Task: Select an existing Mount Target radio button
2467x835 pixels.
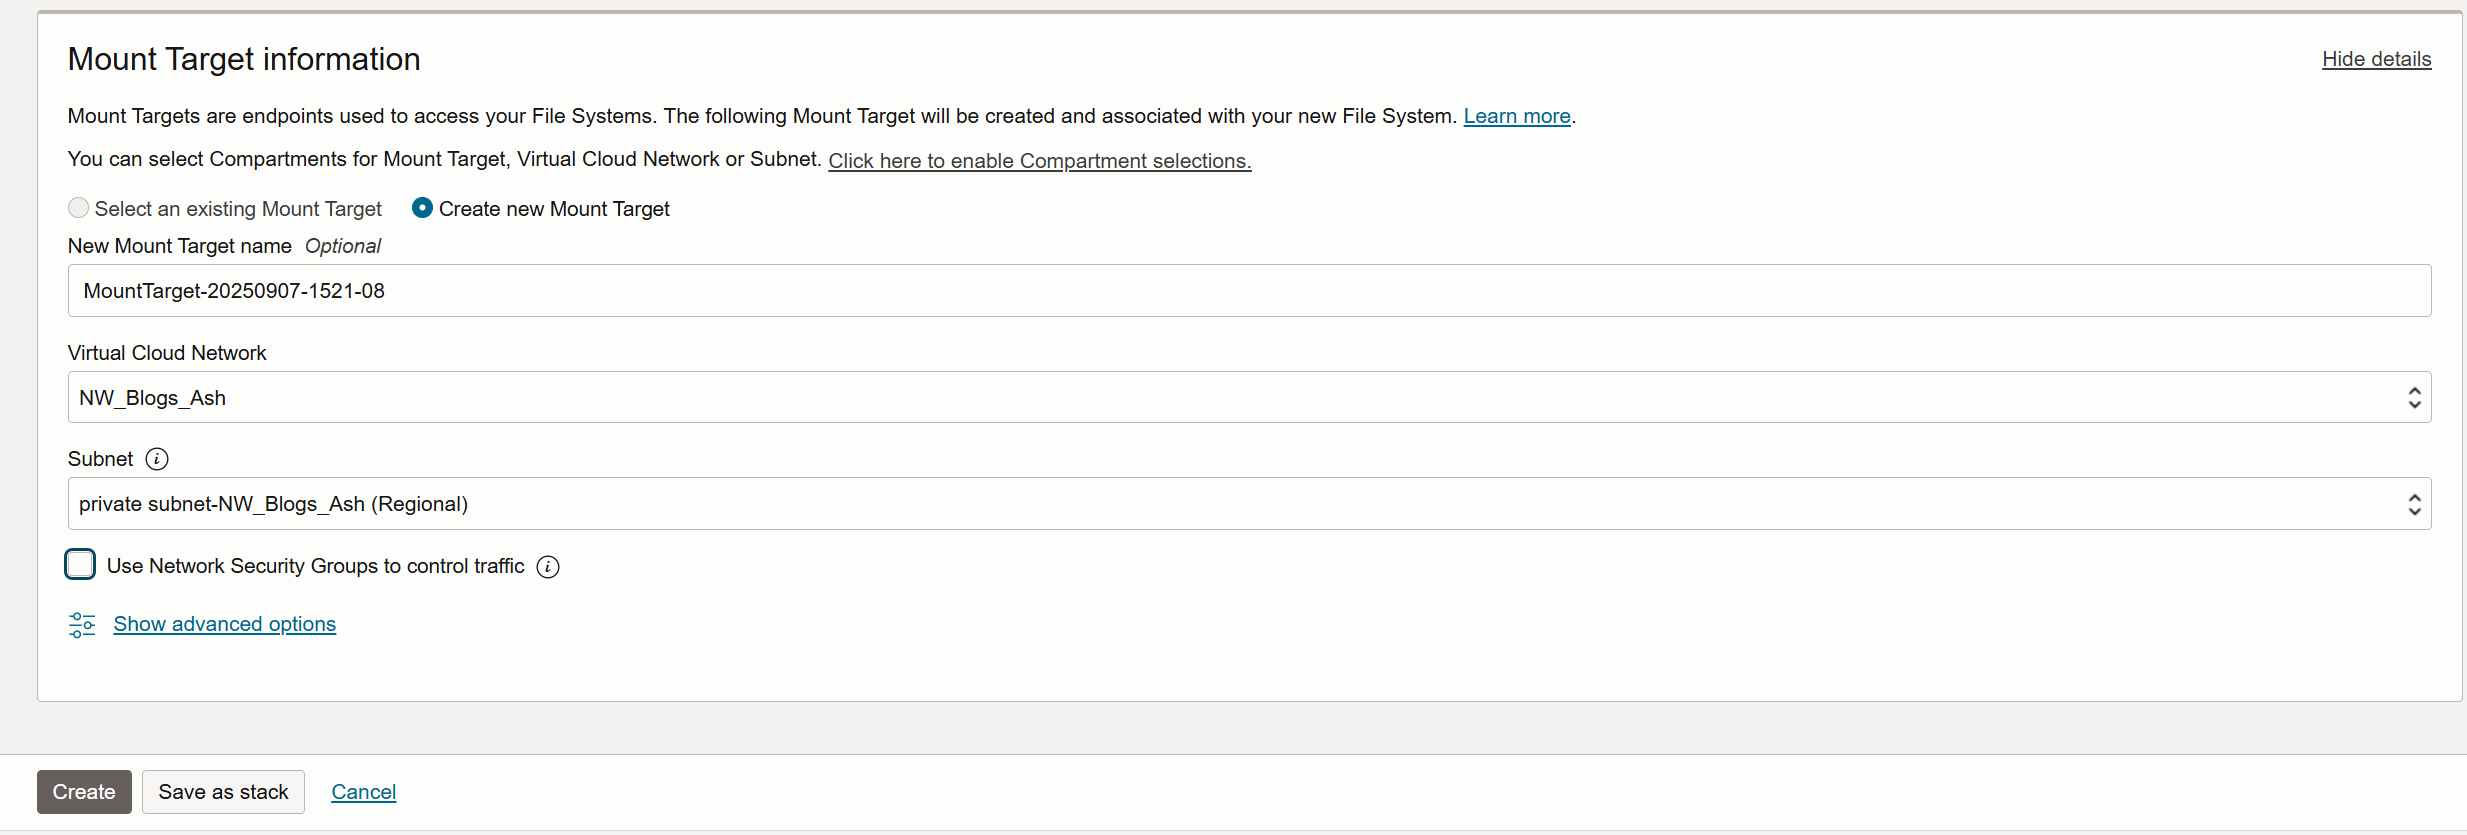Action: point(78,208)
